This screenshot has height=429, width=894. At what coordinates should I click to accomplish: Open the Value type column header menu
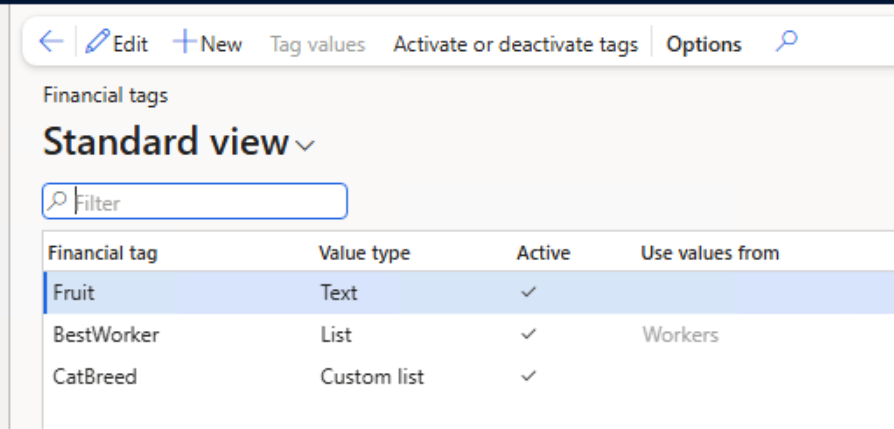click(364, 253)
